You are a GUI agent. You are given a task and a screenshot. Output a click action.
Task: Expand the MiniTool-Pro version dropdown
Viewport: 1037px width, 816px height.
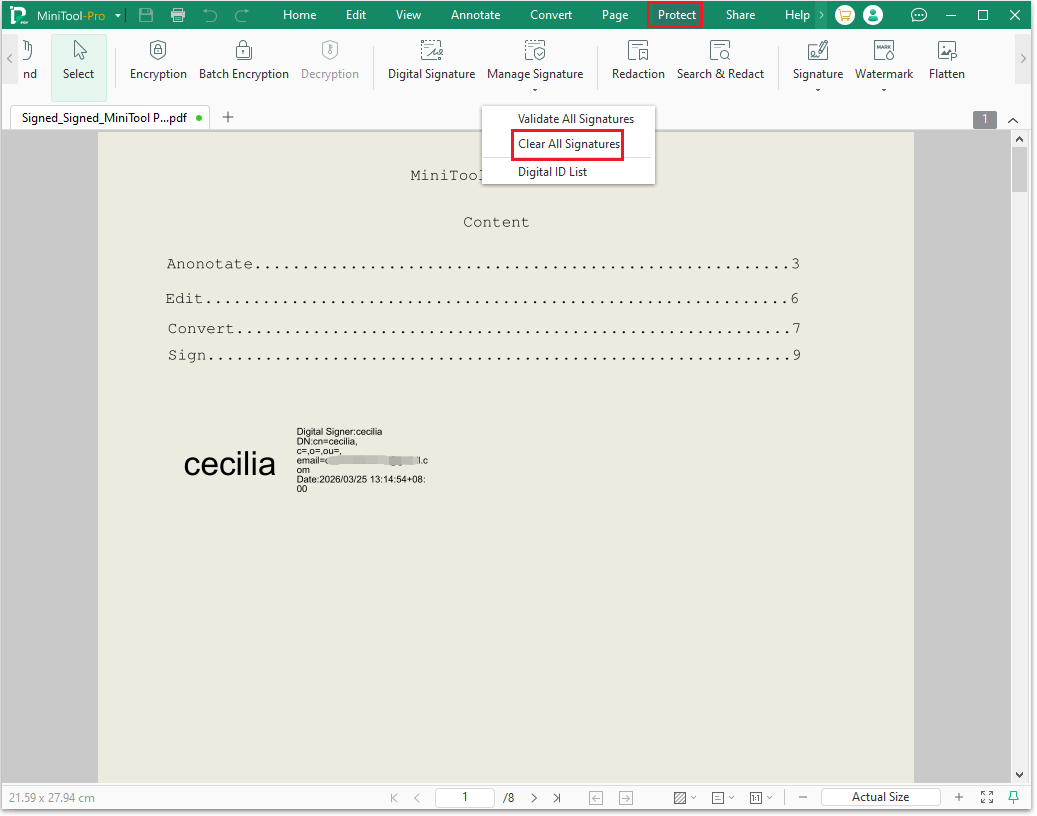117,15
